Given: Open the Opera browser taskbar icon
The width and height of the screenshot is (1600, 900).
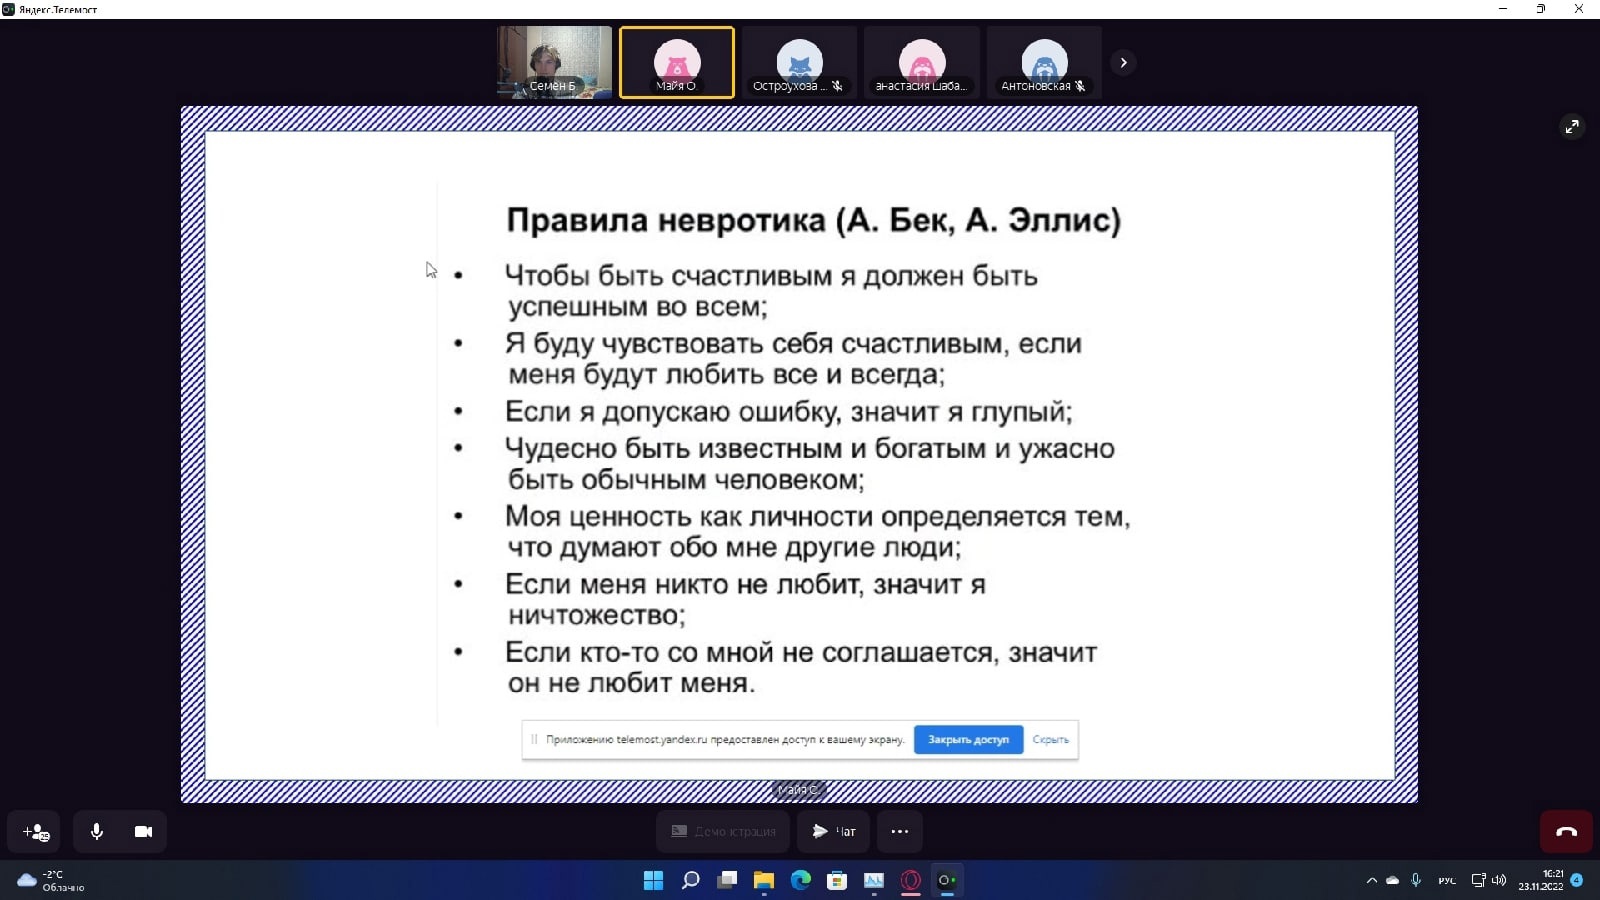Looking at the screenshot, I should click(910, 881).
